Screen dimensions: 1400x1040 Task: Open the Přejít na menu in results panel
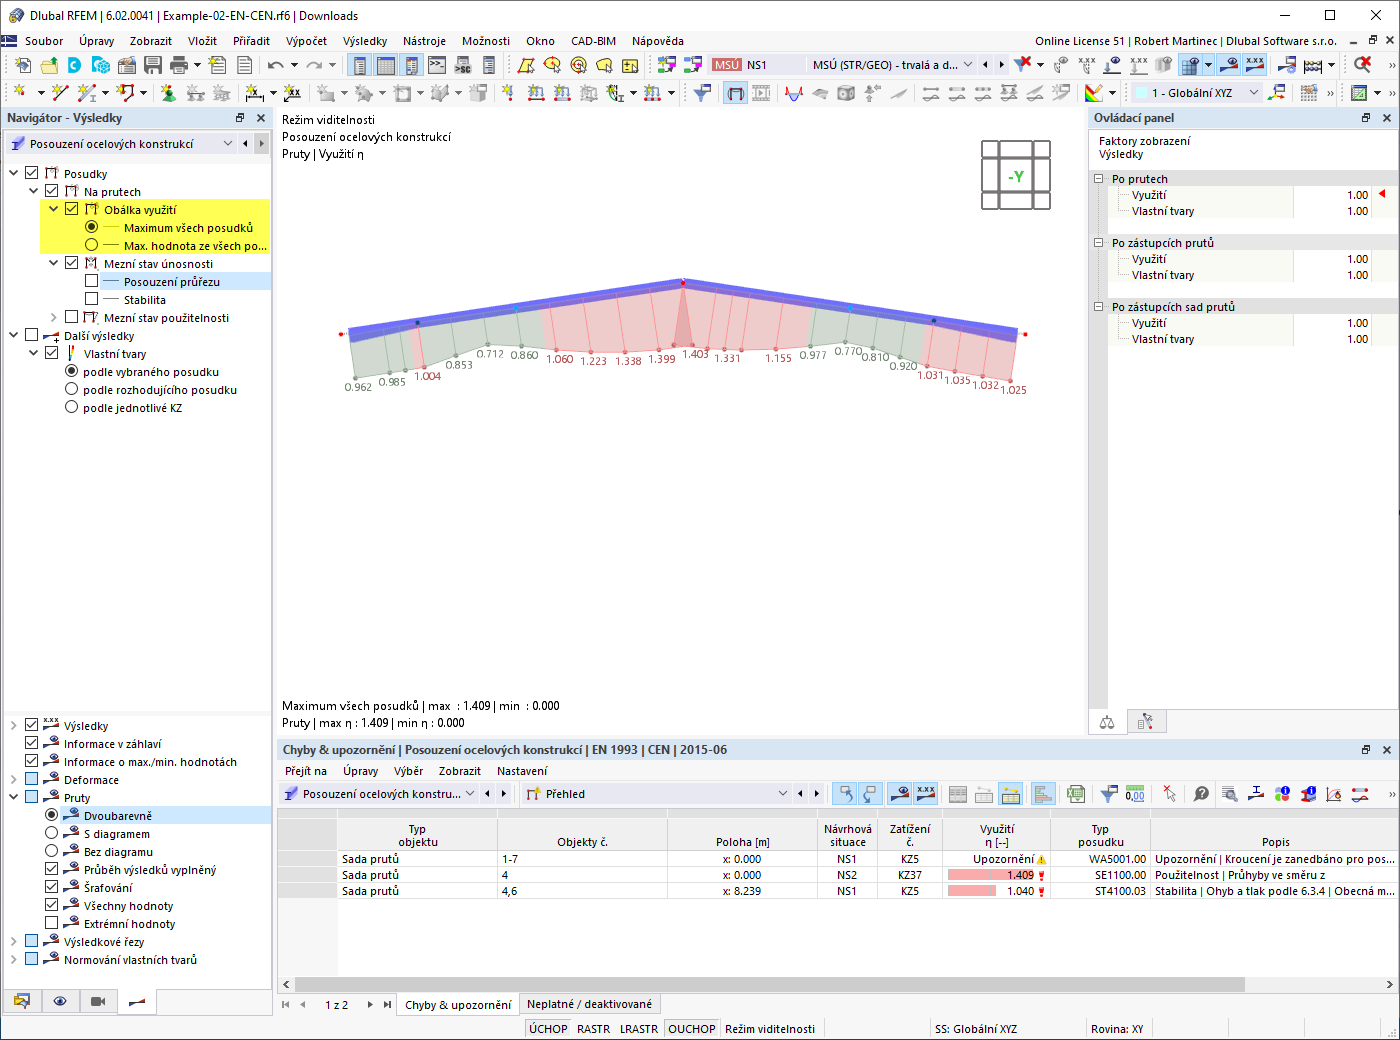[x=306, y=771]
